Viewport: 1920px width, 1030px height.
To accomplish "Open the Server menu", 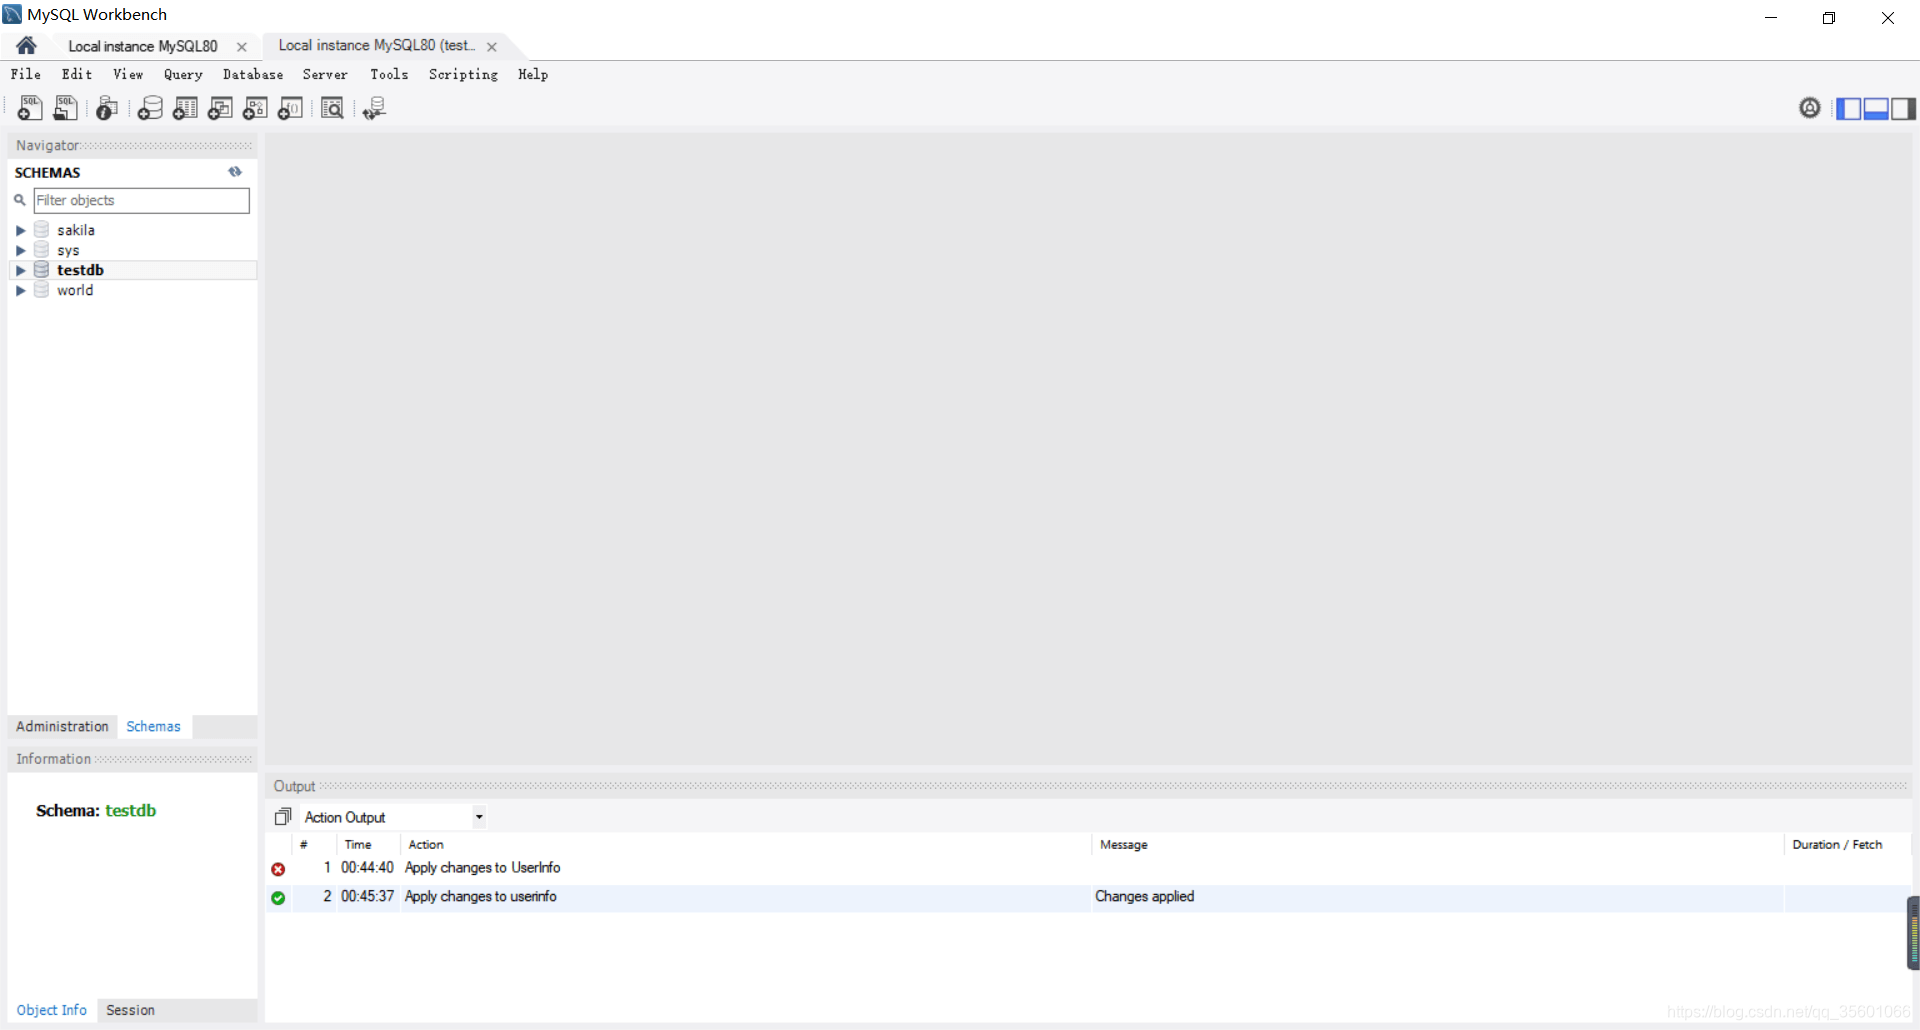I will (325, 74).
